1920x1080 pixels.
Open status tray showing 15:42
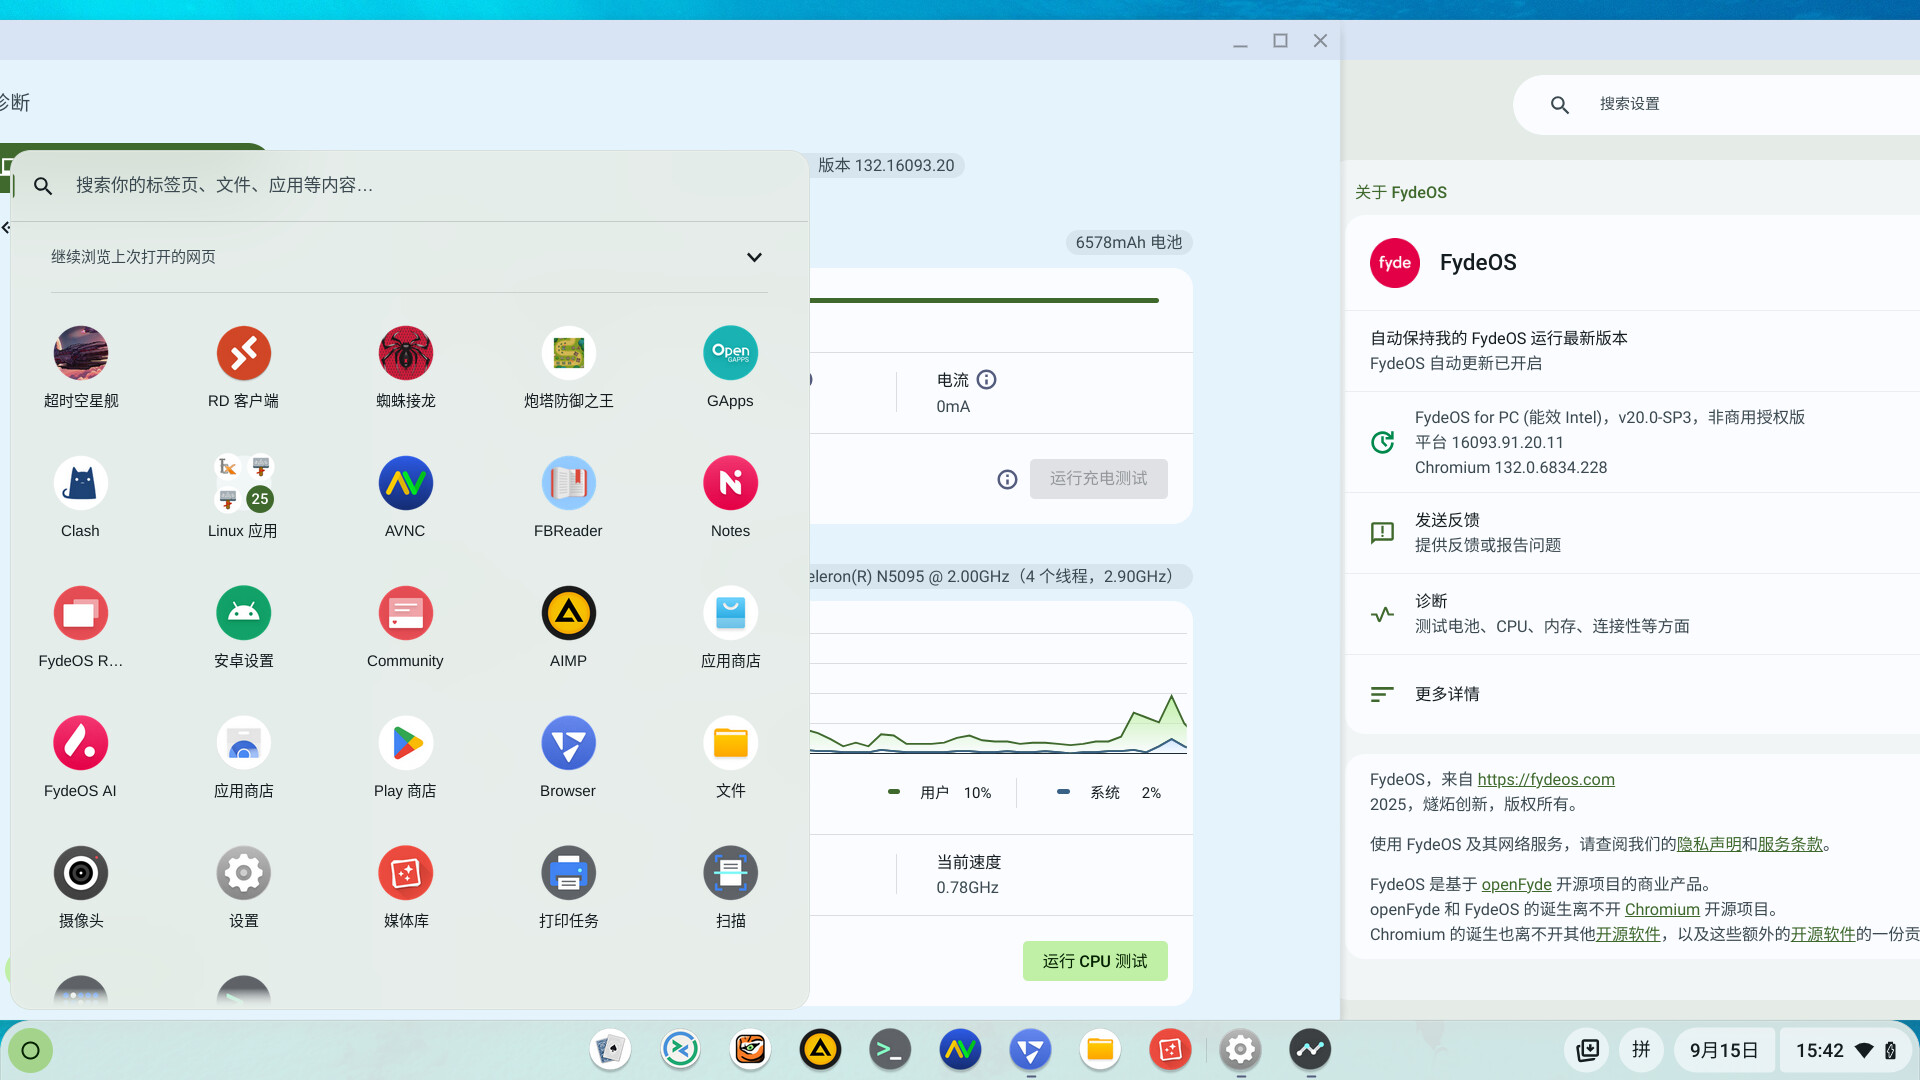pos(1846,1051)
